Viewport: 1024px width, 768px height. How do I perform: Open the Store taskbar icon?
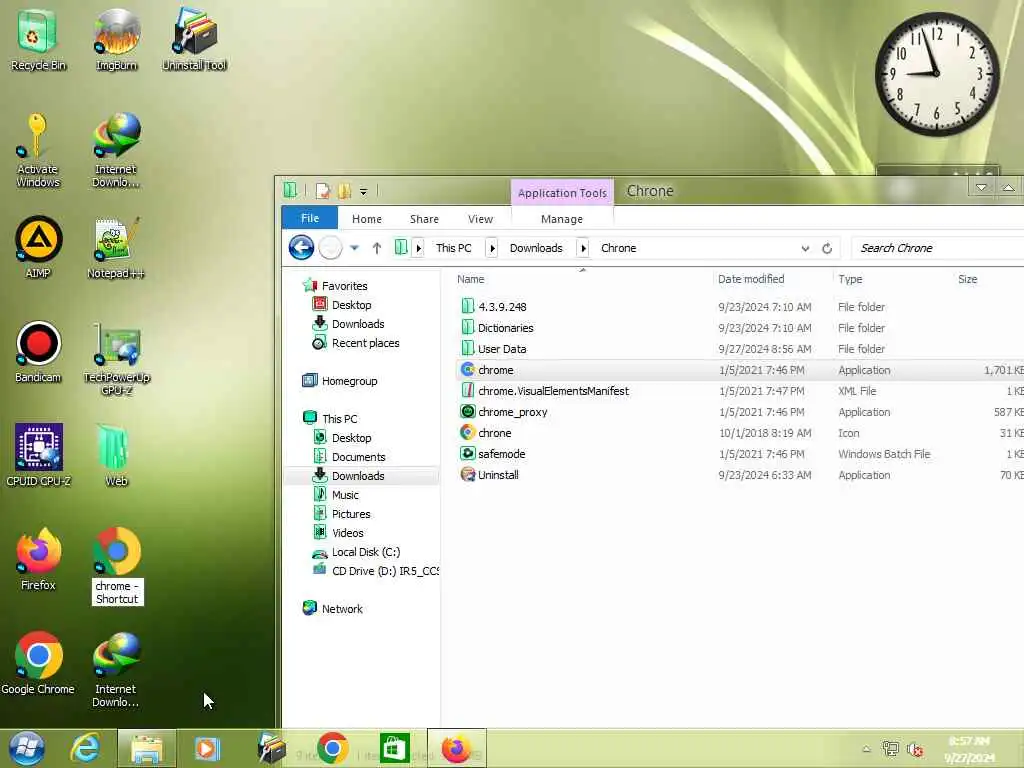tap(394, 748)
